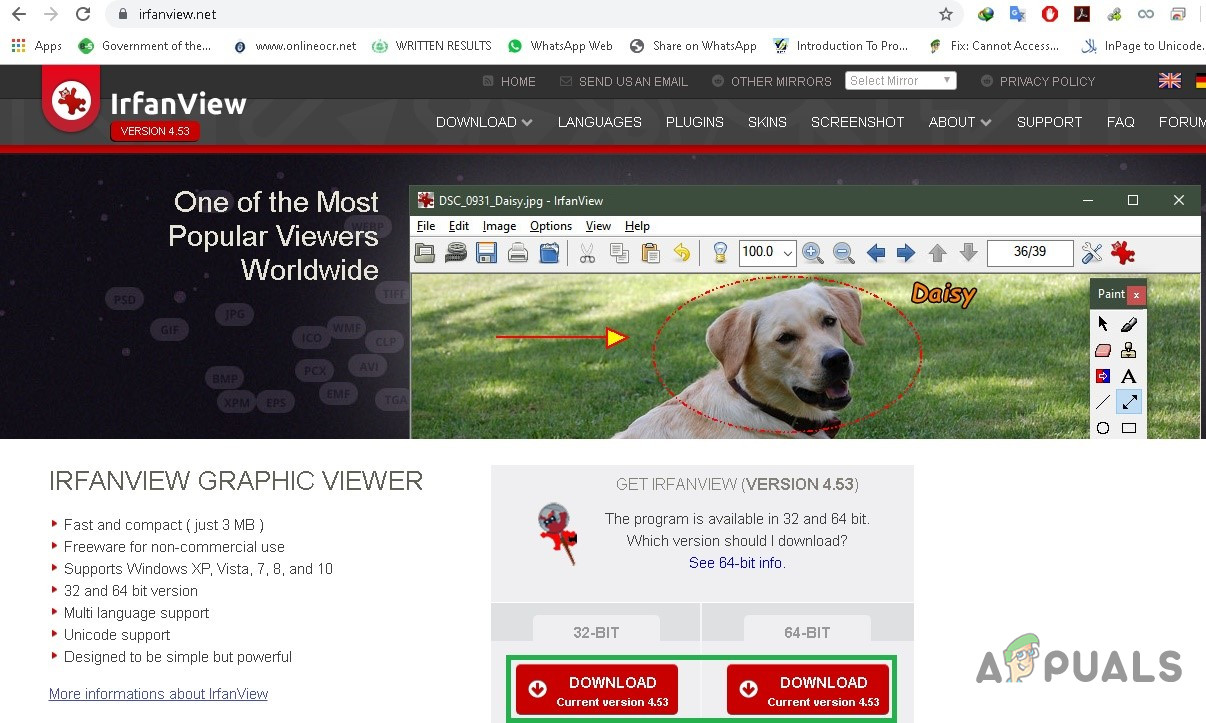Screen dimensions: 1206x723
Task: Click the Properties wrench toolbar icon
Action: tap(1091, 253)
